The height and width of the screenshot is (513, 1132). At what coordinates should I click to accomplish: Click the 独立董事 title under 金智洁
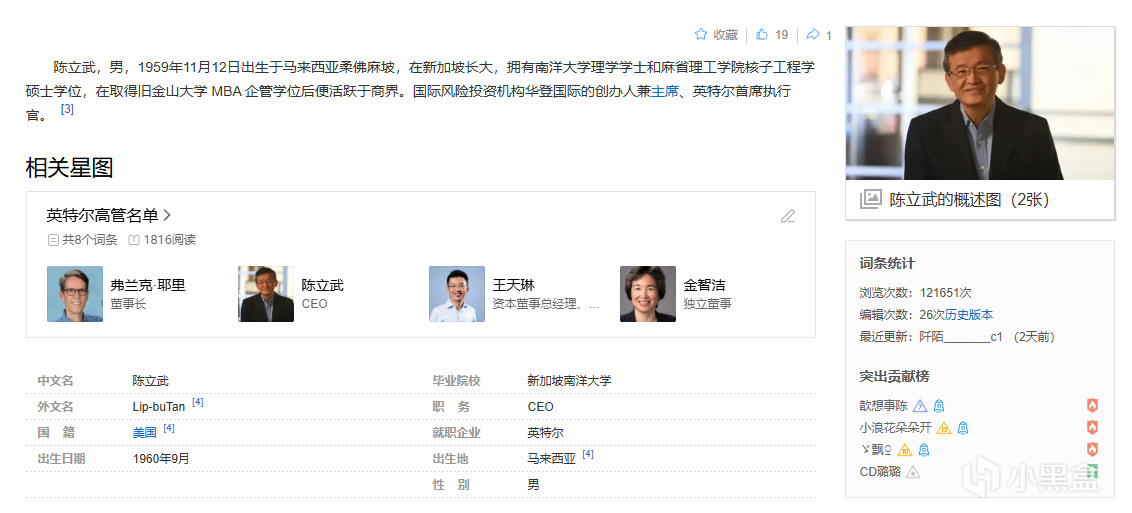(708, 304)
